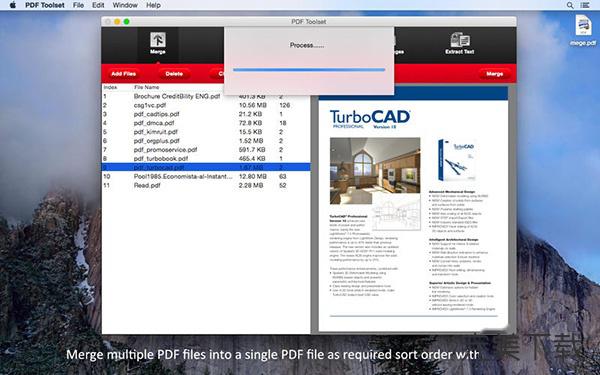The image size is (600, 375).
Task: Select pdf_dmca.pdf row
Action: click(x=206, y=123)
